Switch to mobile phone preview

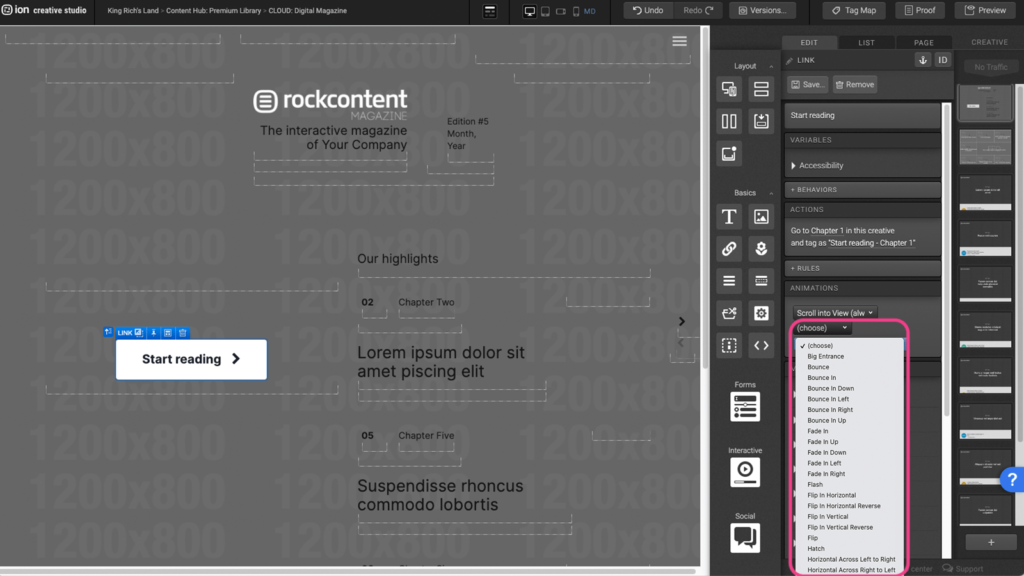pyautogui.click(x=576, y=11)
